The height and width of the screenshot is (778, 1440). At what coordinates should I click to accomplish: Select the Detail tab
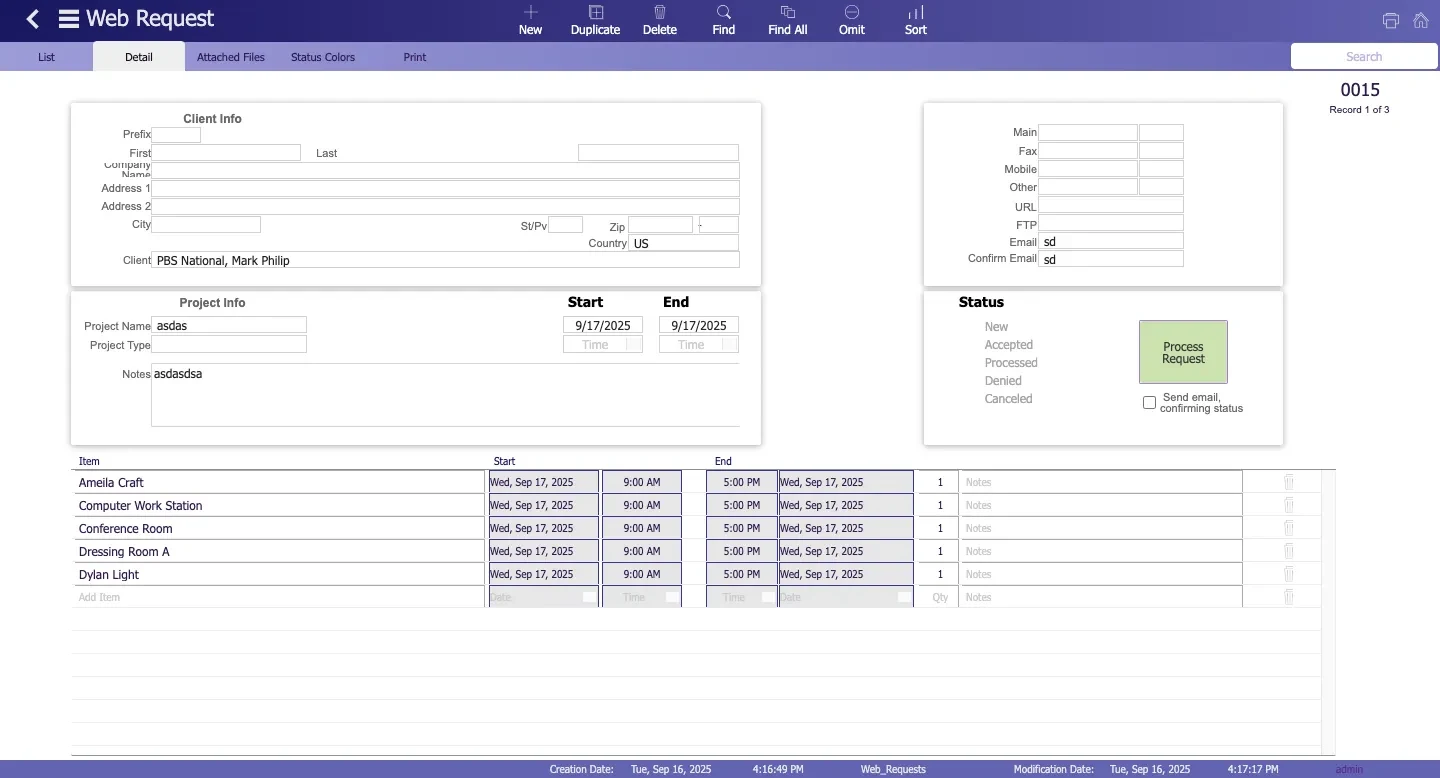[x=139, y=57]
